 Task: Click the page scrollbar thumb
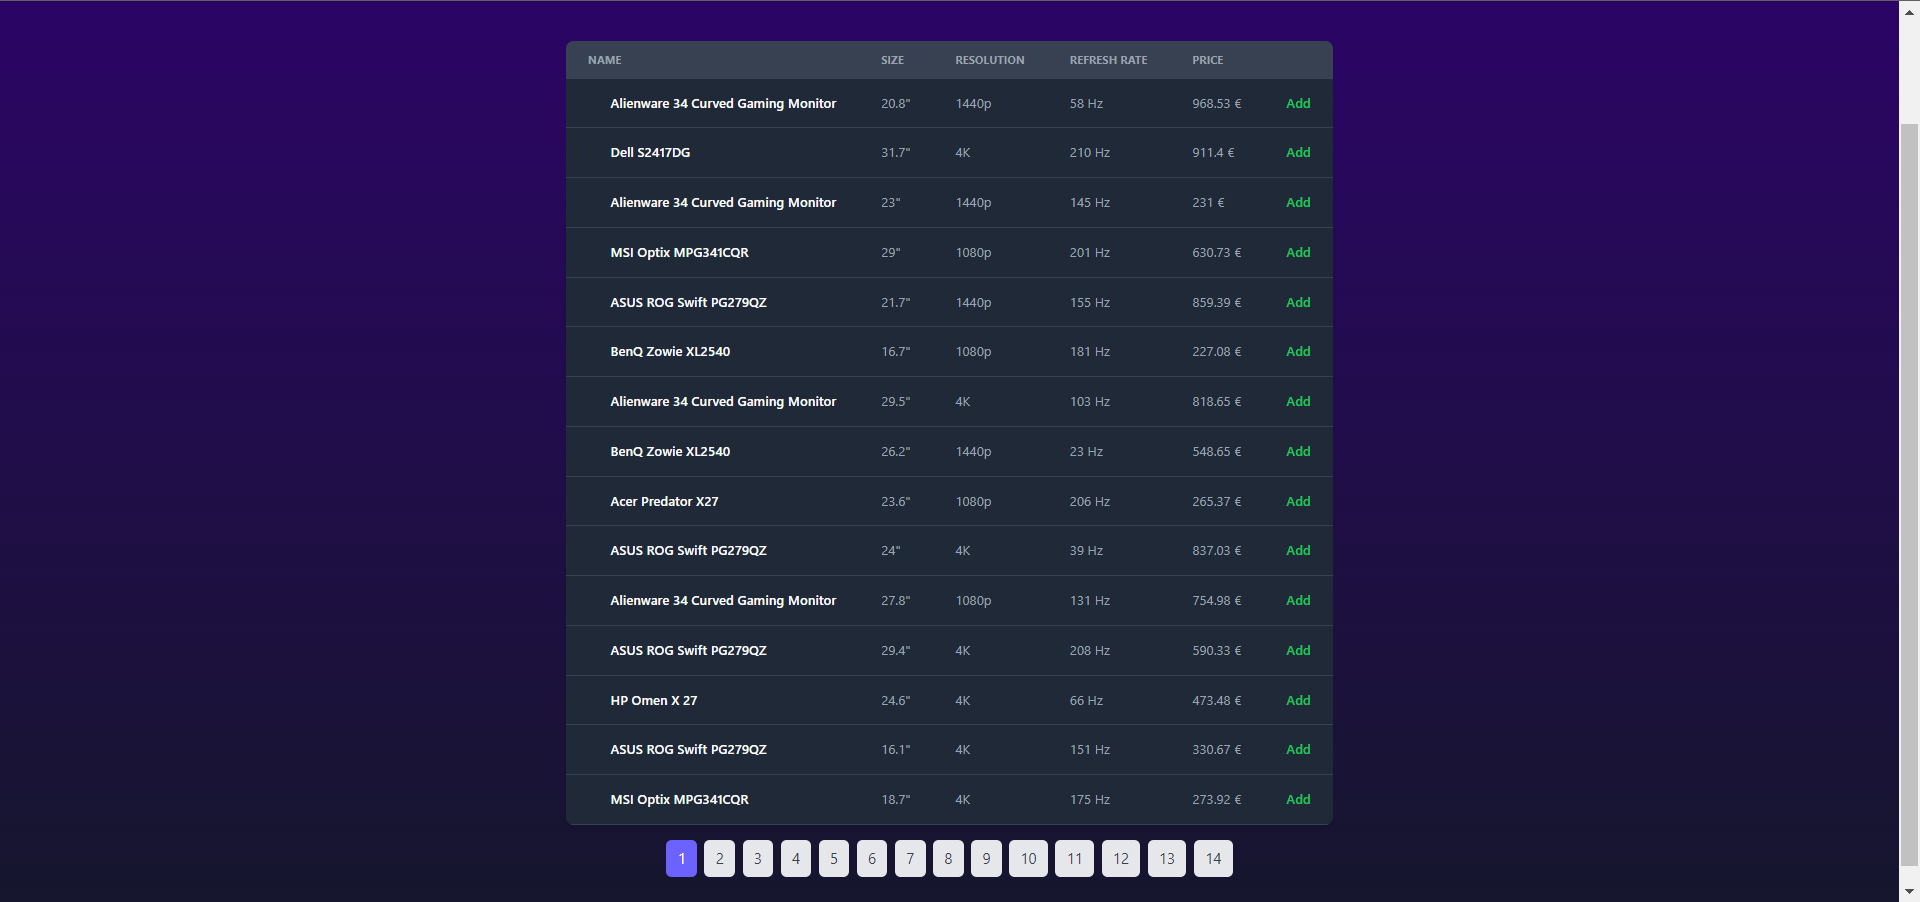coord(1909,494)
